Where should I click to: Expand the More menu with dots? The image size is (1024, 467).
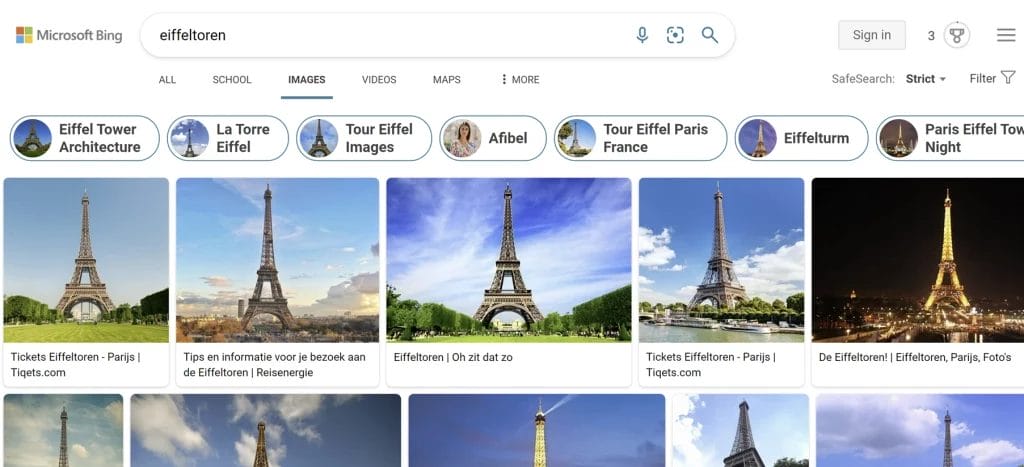tap(520, 80)
